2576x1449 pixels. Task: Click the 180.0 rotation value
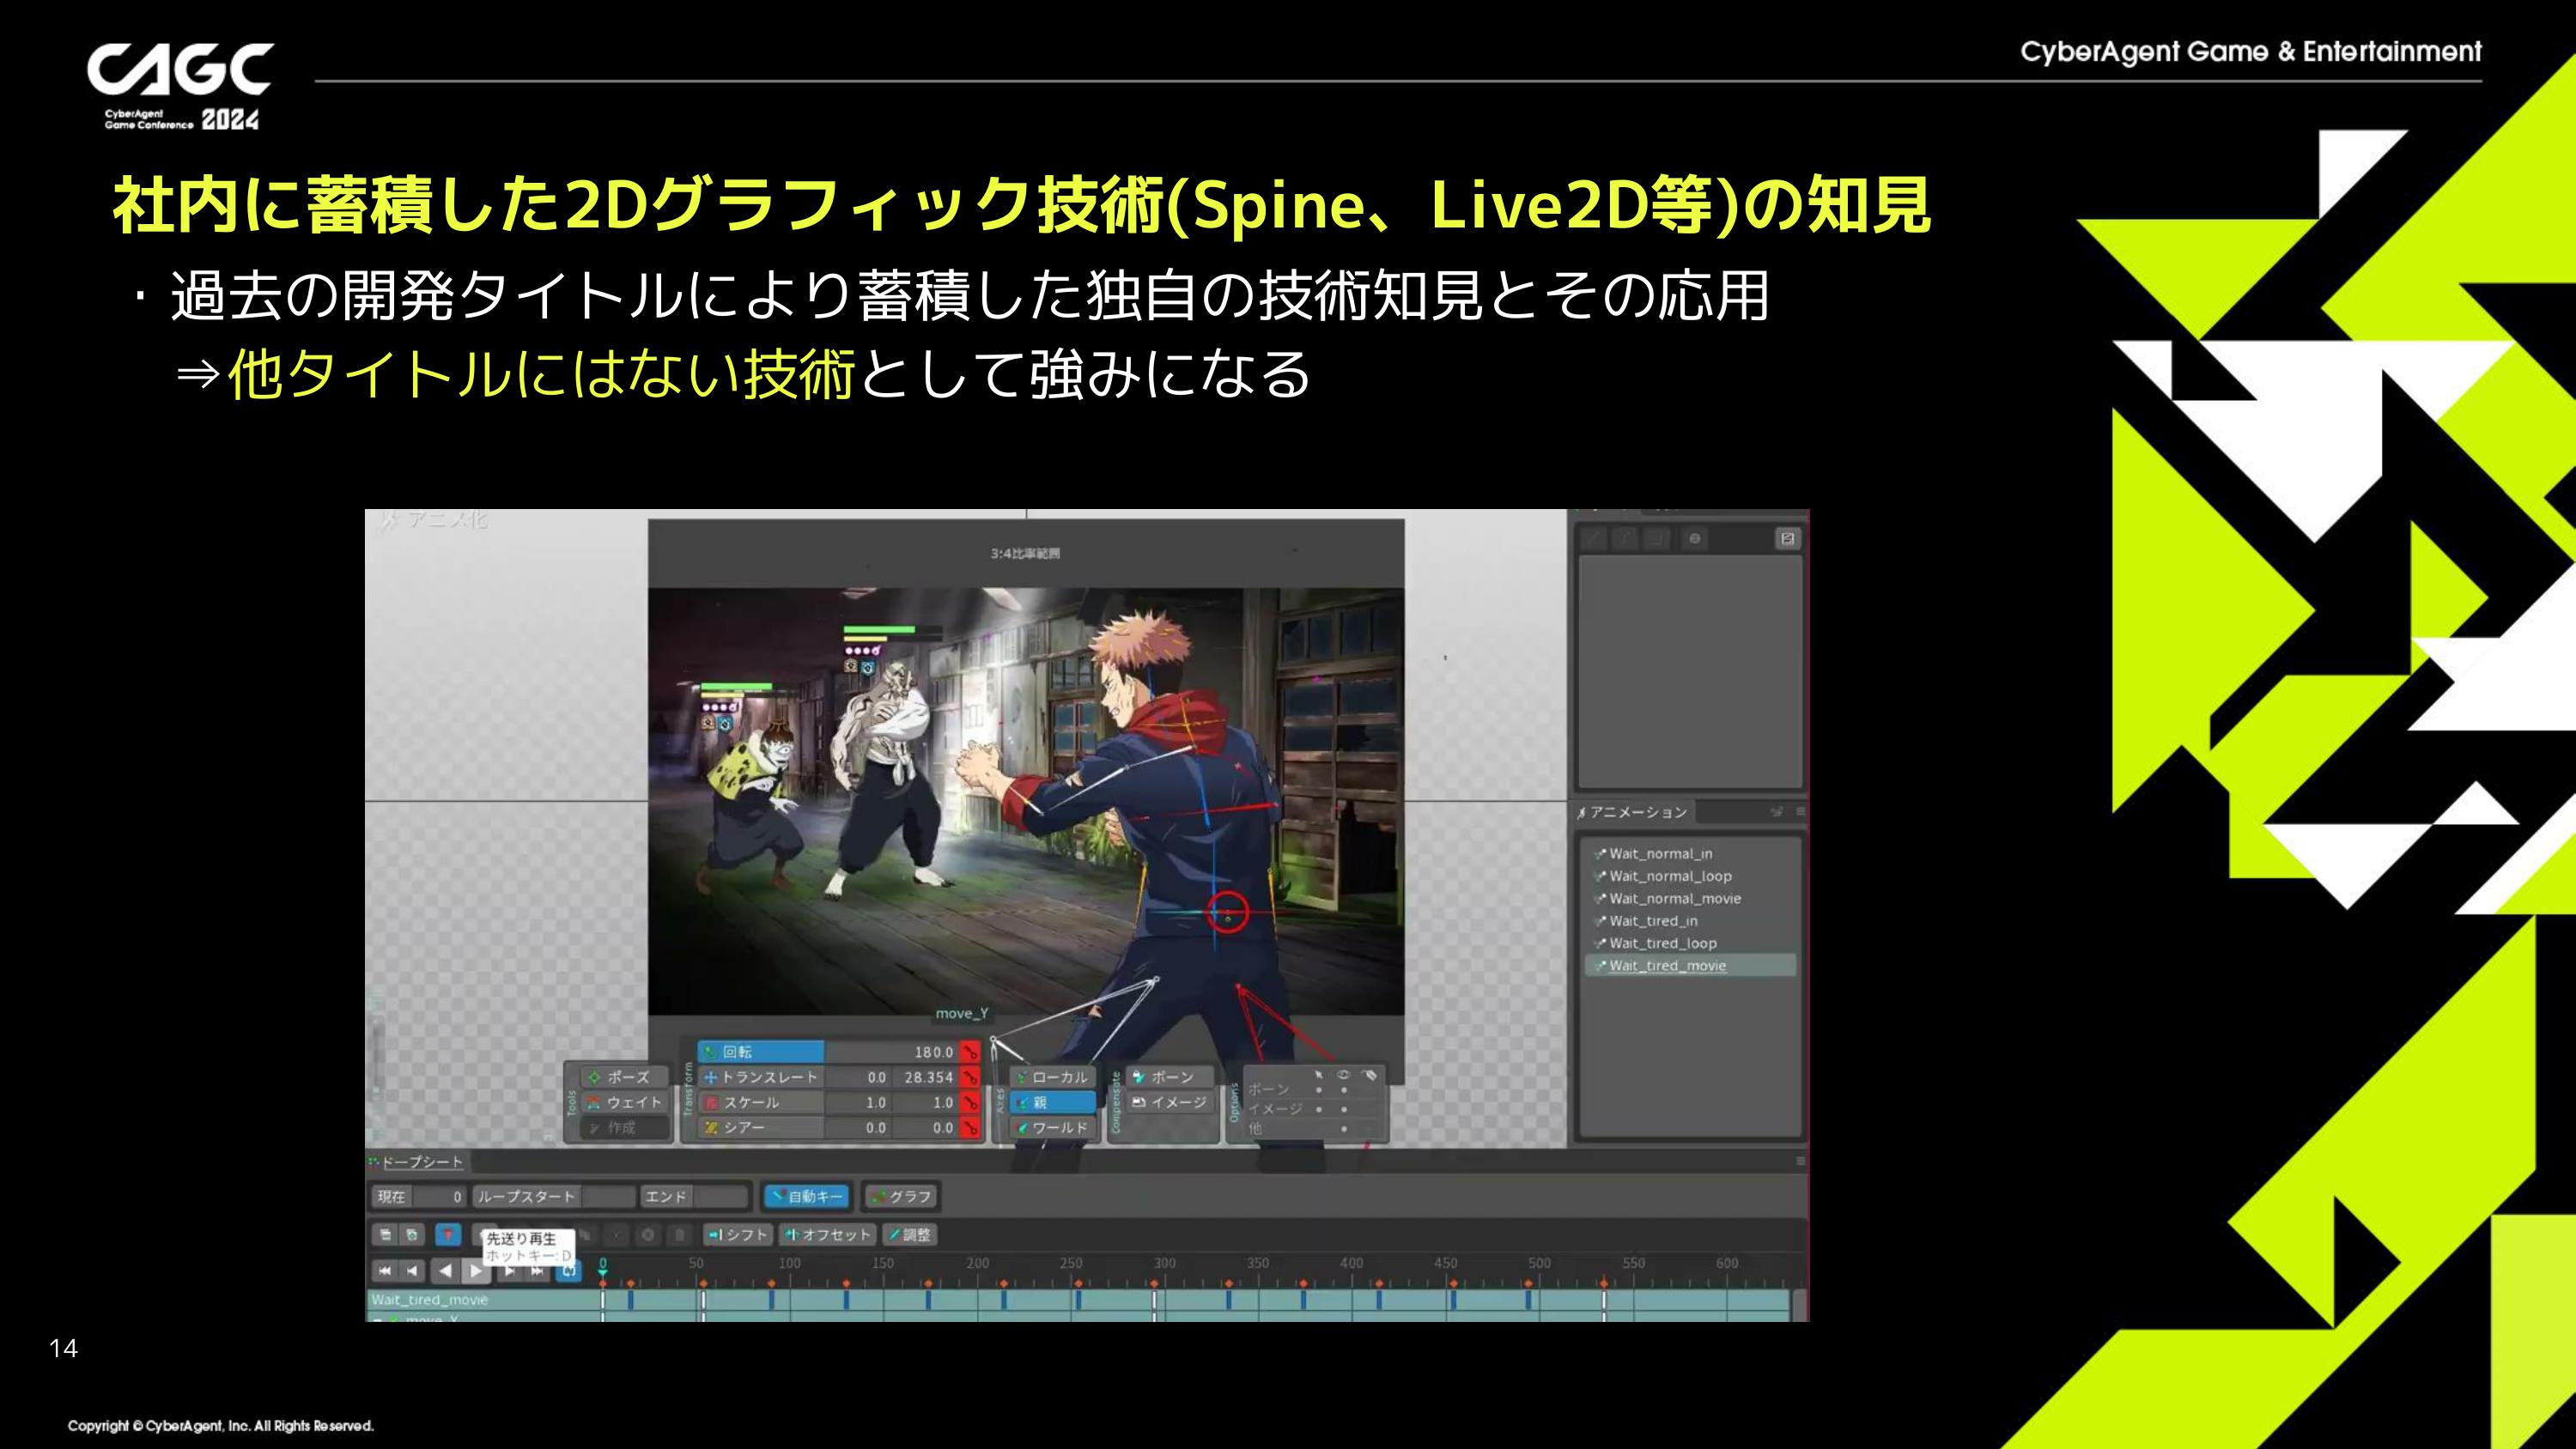(933, 1052)
